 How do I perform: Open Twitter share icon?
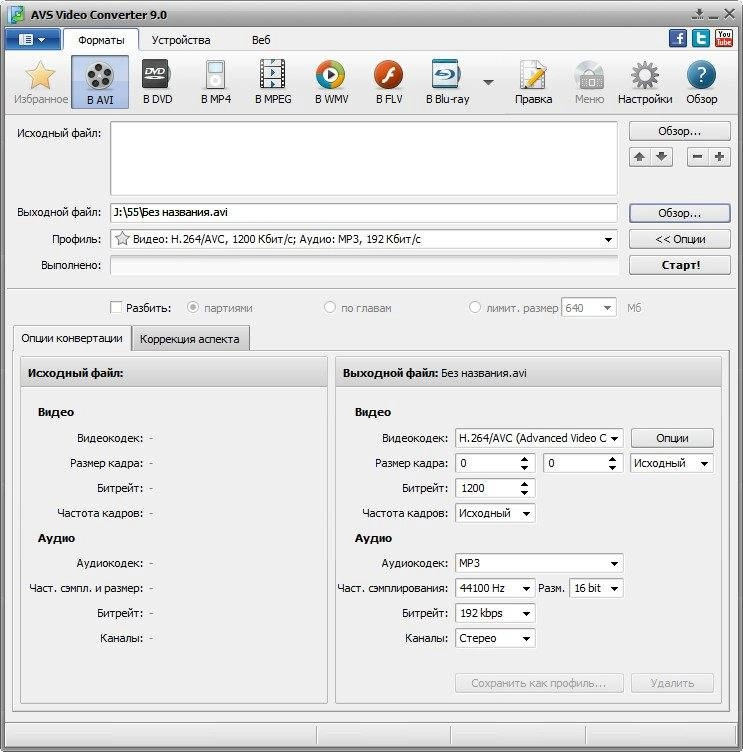pos(701,38)
